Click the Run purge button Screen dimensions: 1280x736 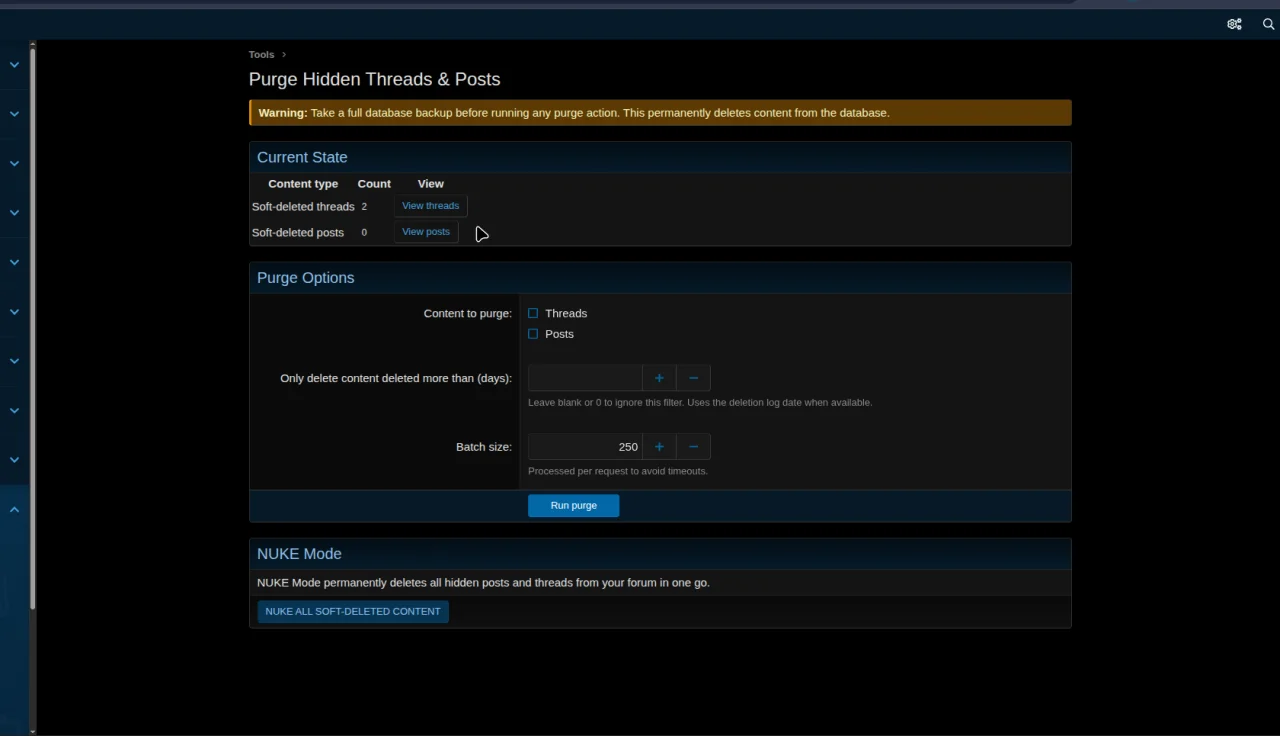pyautogui.click(x=573, y=505)
